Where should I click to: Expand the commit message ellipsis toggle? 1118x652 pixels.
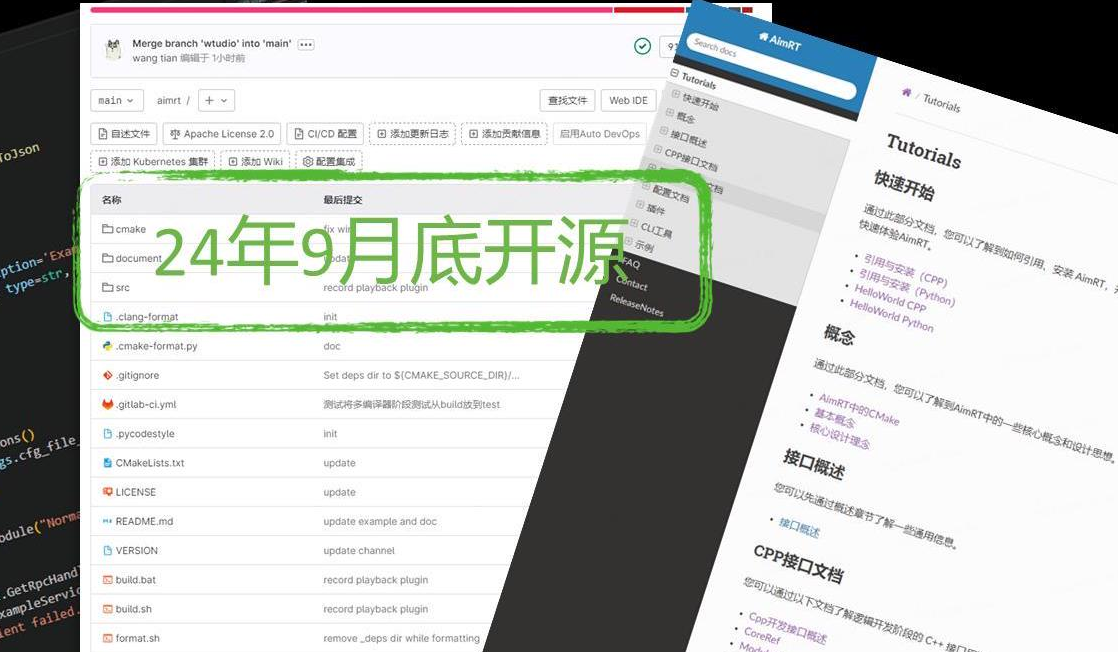tap(306, 45)
